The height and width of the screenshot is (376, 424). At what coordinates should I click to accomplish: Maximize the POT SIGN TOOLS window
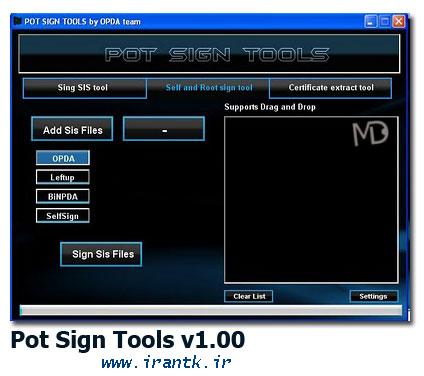(385, 22)
